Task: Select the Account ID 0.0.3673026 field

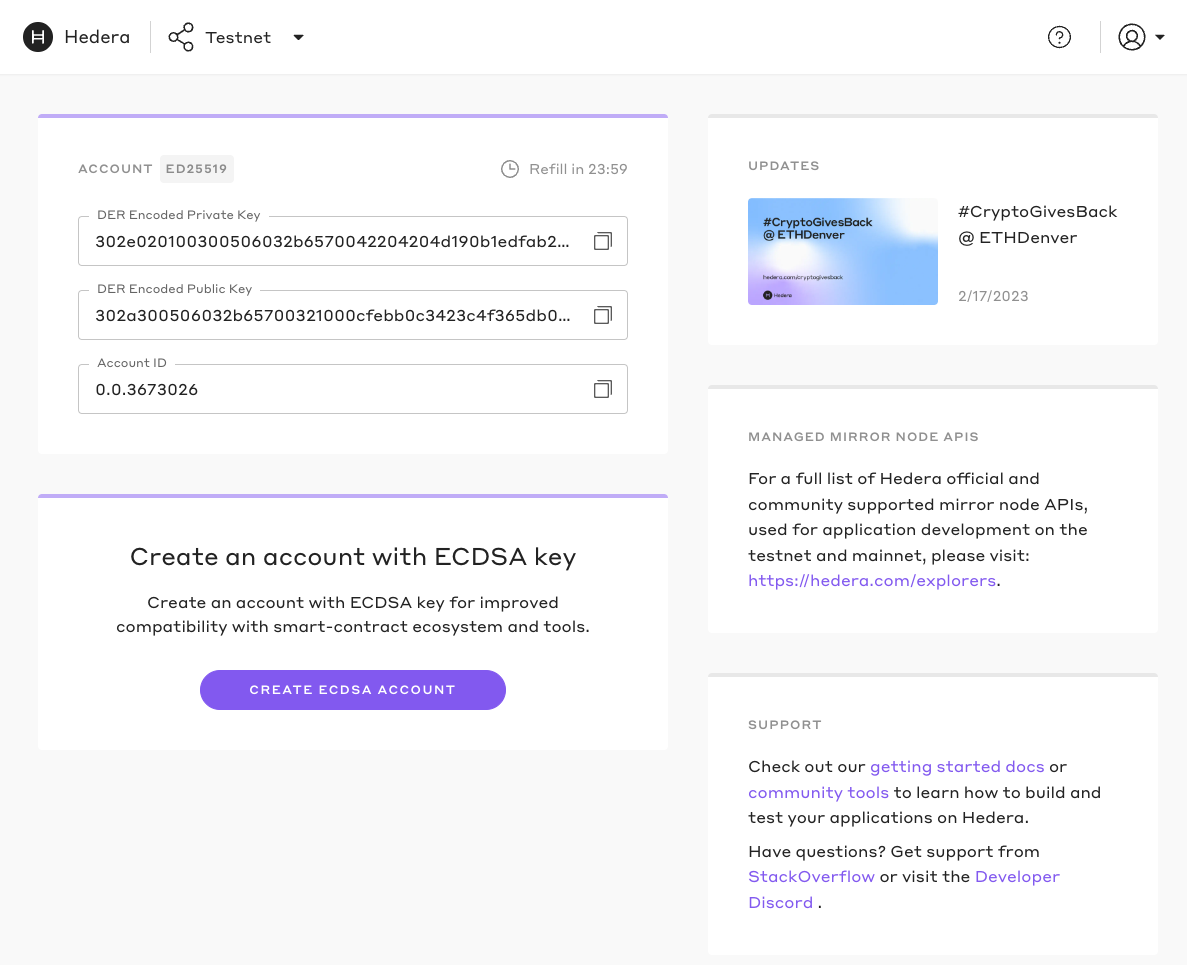Action: pyautogui.click(x=353, y=389)
